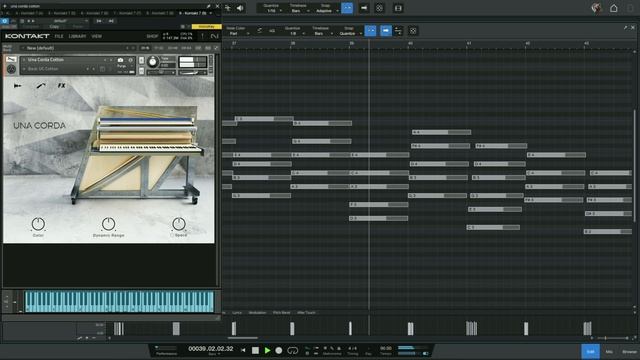The image size is (640, 360).
Task: Click the editor sync cursor icon
Action: pyautogui.click(x=398, y=31)
